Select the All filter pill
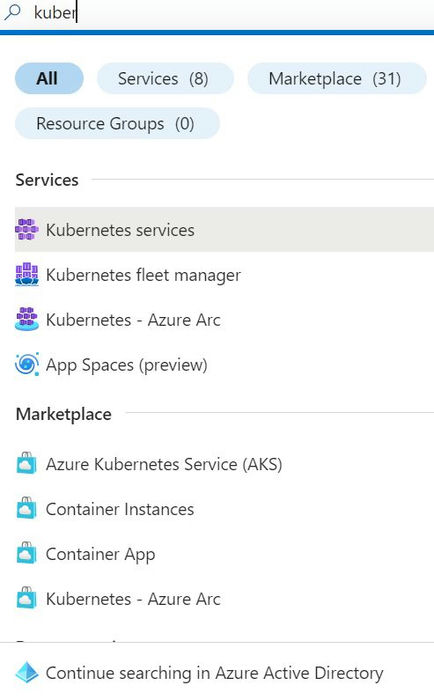This screenshot has height=700, width=434. (49, 79)
